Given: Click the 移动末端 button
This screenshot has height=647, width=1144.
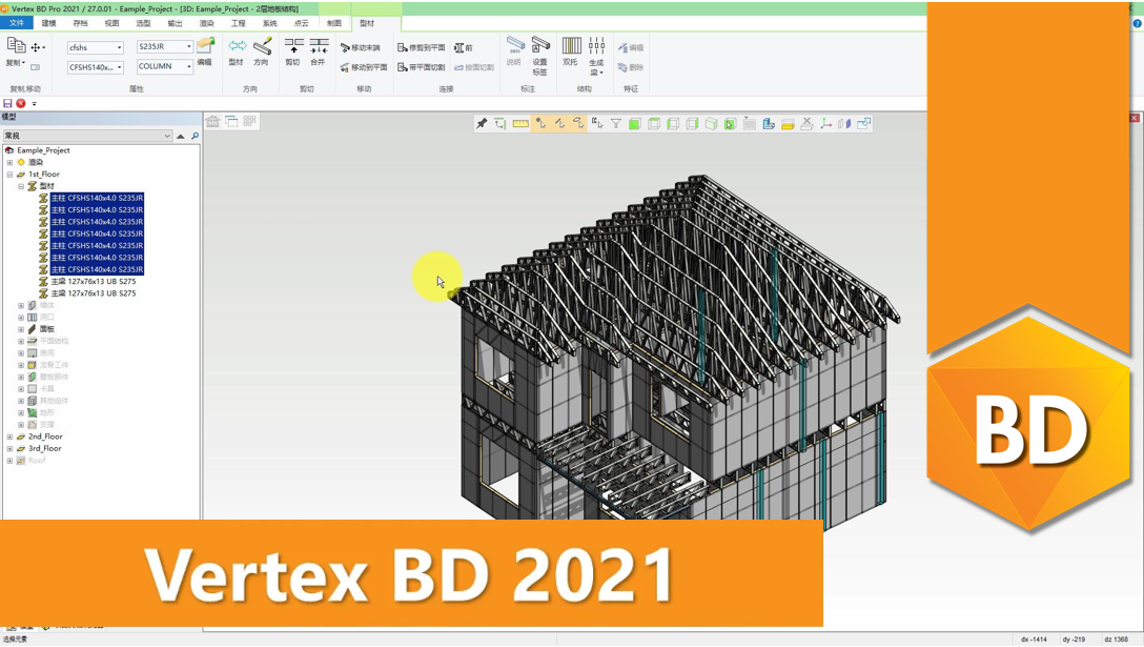Looking at the screenshot, I should point(360,48).
